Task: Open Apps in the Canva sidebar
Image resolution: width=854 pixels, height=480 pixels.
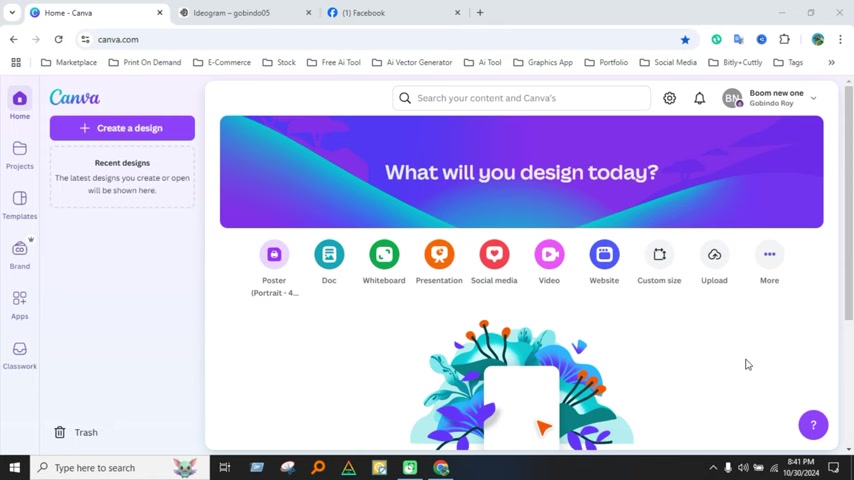Action: (20, 305)
